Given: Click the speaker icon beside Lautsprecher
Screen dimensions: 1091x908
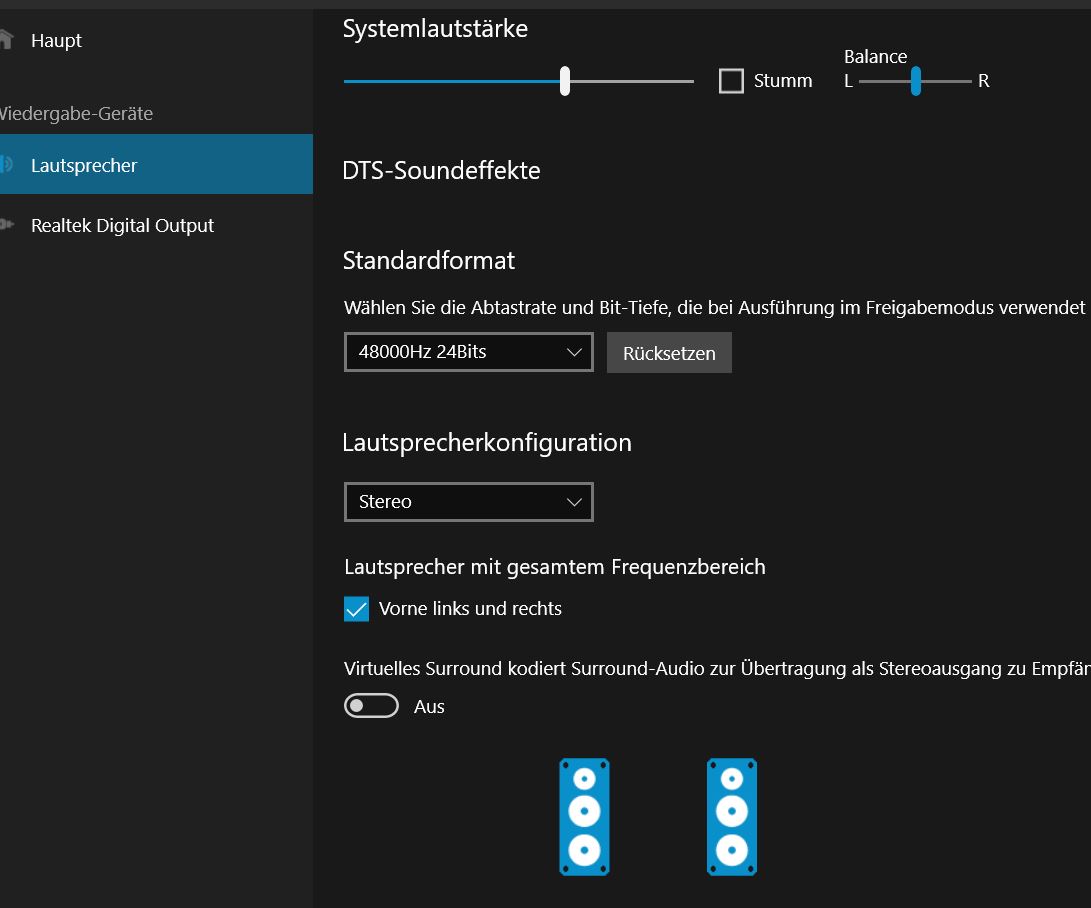Looking at the screenshot, I should pos(6,165).
